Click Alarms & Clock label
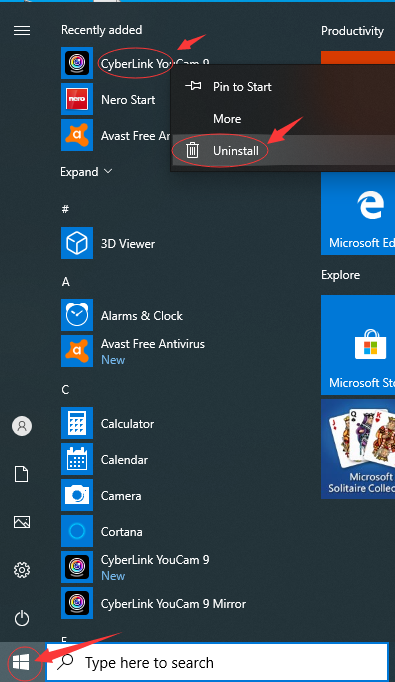Image resolution: width=395 pixels, height=682 pixels. click(142, 316)
